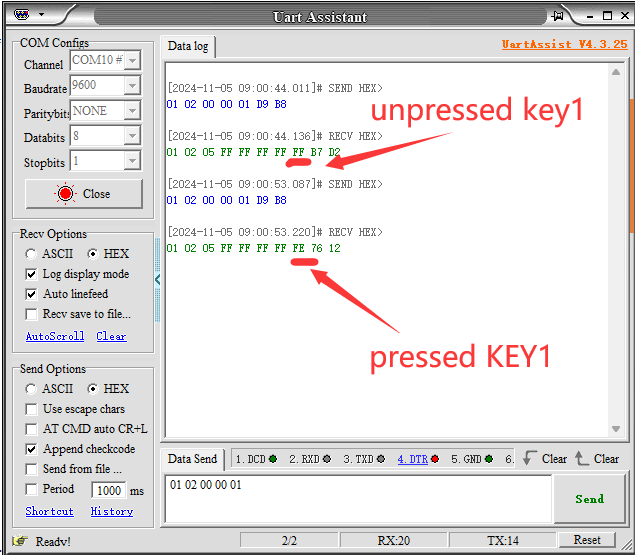Open the Baudrate 9600 dropdown
The image size is (635, 555).
pos(132,87)
